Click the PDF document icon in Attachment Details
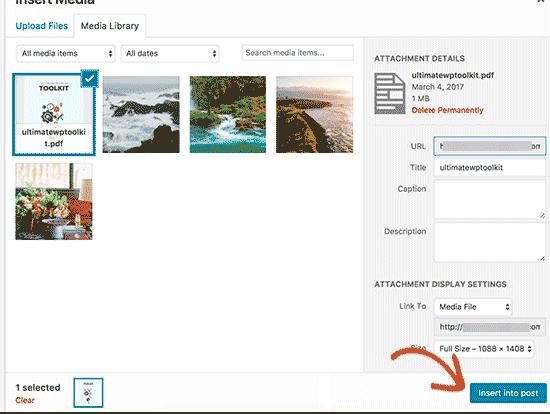 (x=390, y=93)
